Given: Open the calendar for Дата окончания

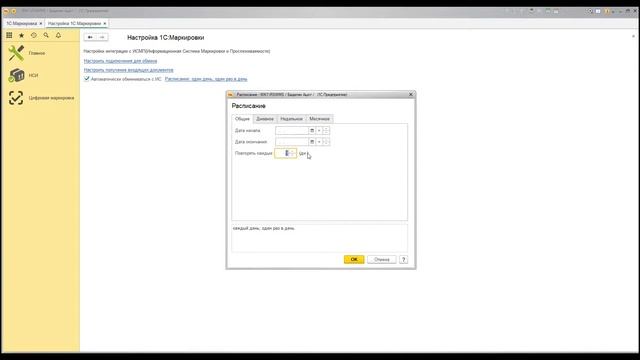Looking at the screenshot, I should [312, 142].
